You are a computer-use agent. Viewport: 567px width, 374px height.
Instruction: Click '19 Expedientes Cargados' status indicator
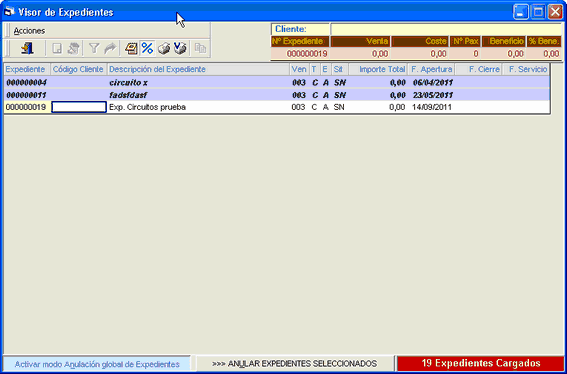click(x=481, y=363)
